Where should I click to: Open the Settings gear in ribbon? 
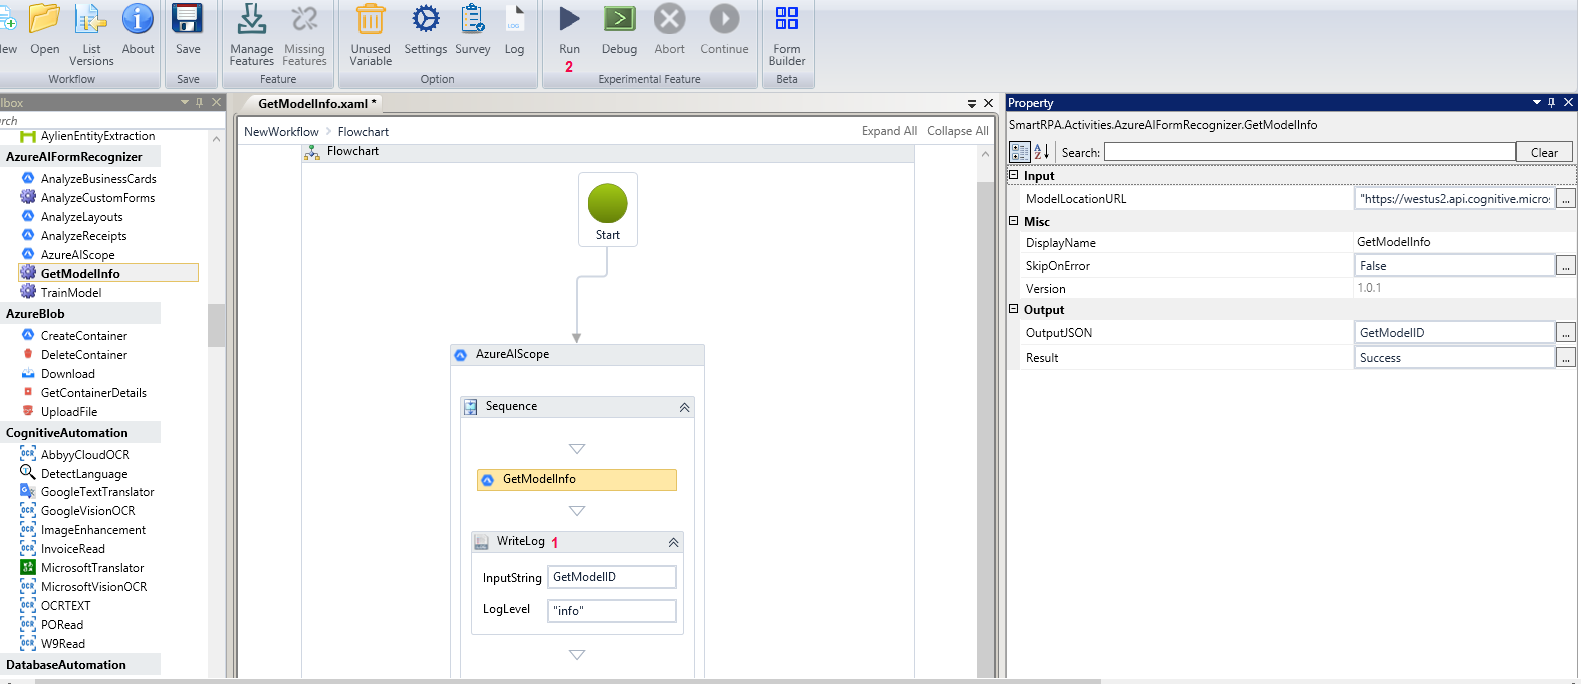pyautogui.click(x=426, y=20)
